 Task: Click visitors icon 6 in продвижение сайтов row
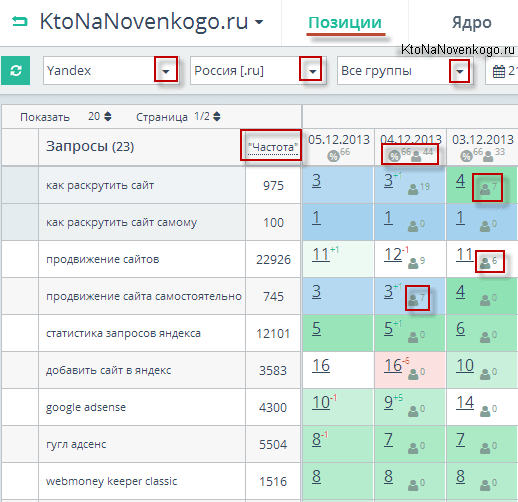[x=485, y=263]
